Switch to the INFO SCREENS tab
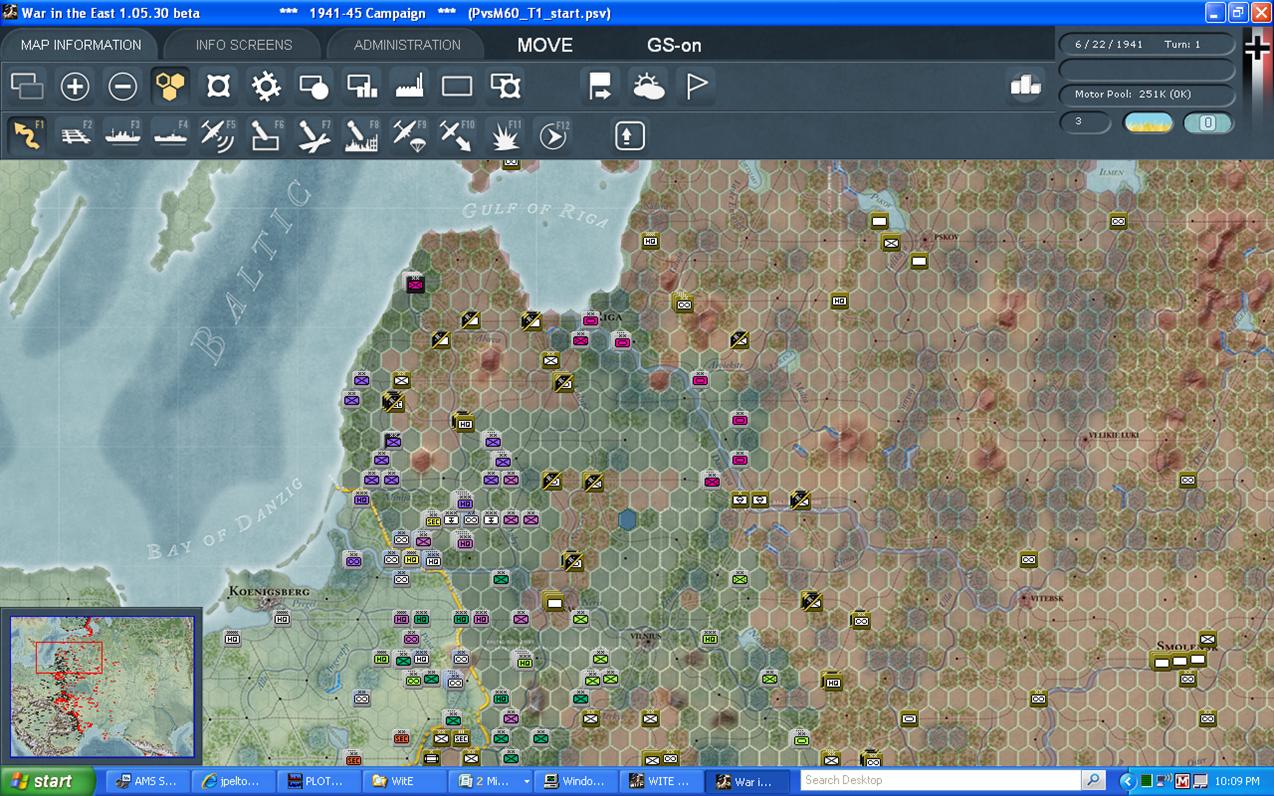Screen dimensions: 1274x796 coord(244,45)
